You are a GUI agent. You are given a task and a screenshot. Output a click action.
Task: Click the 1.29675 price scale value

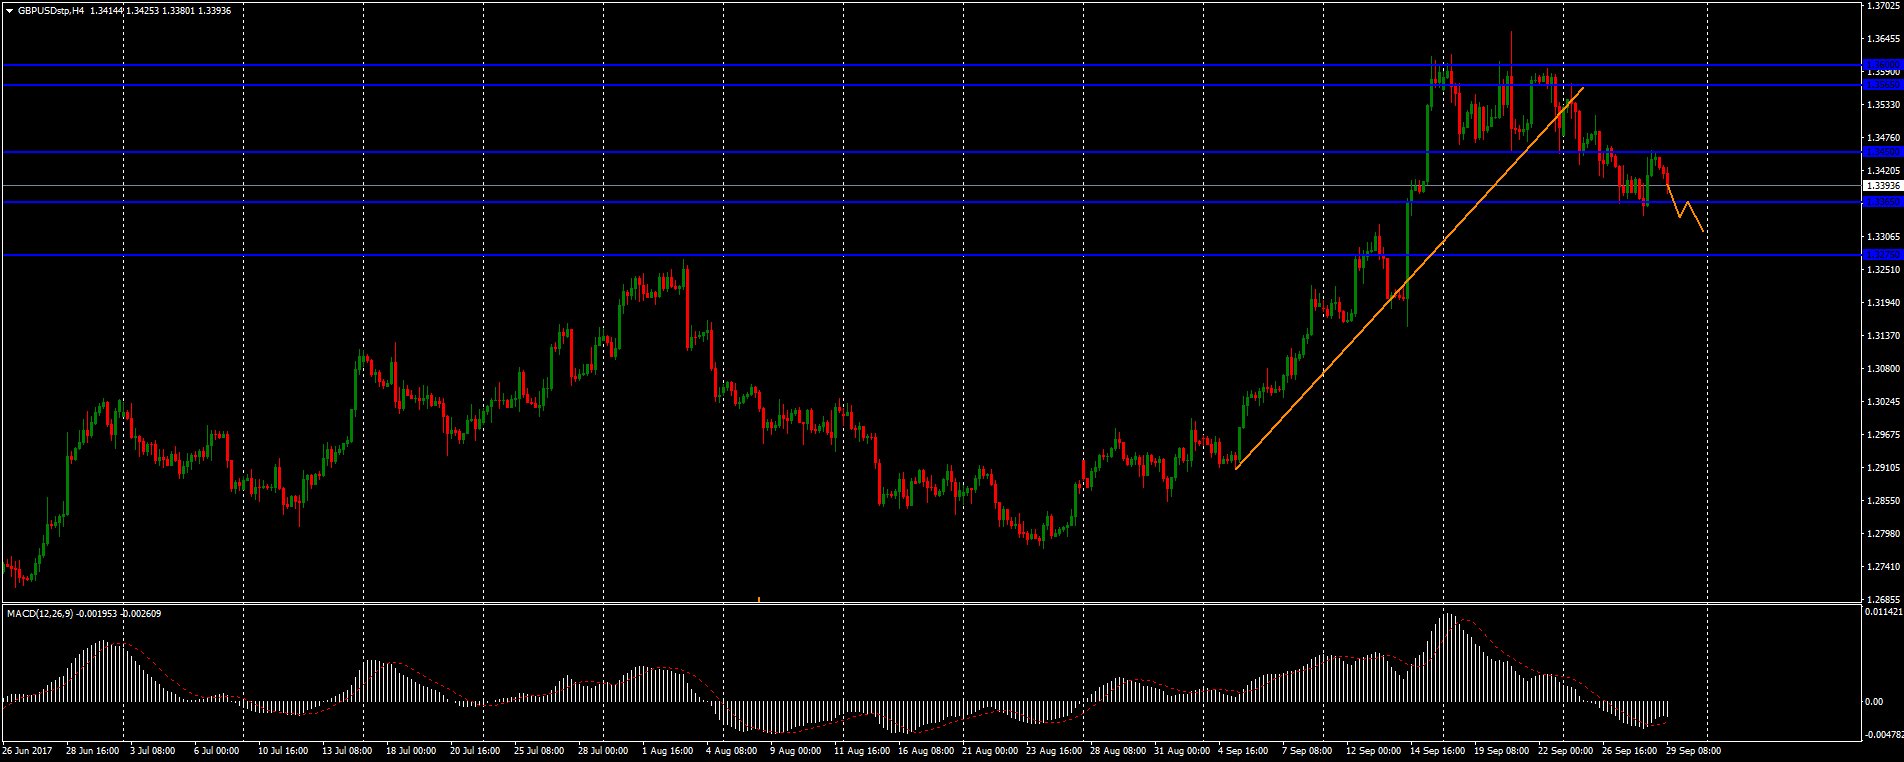[x=1884, y=435]
